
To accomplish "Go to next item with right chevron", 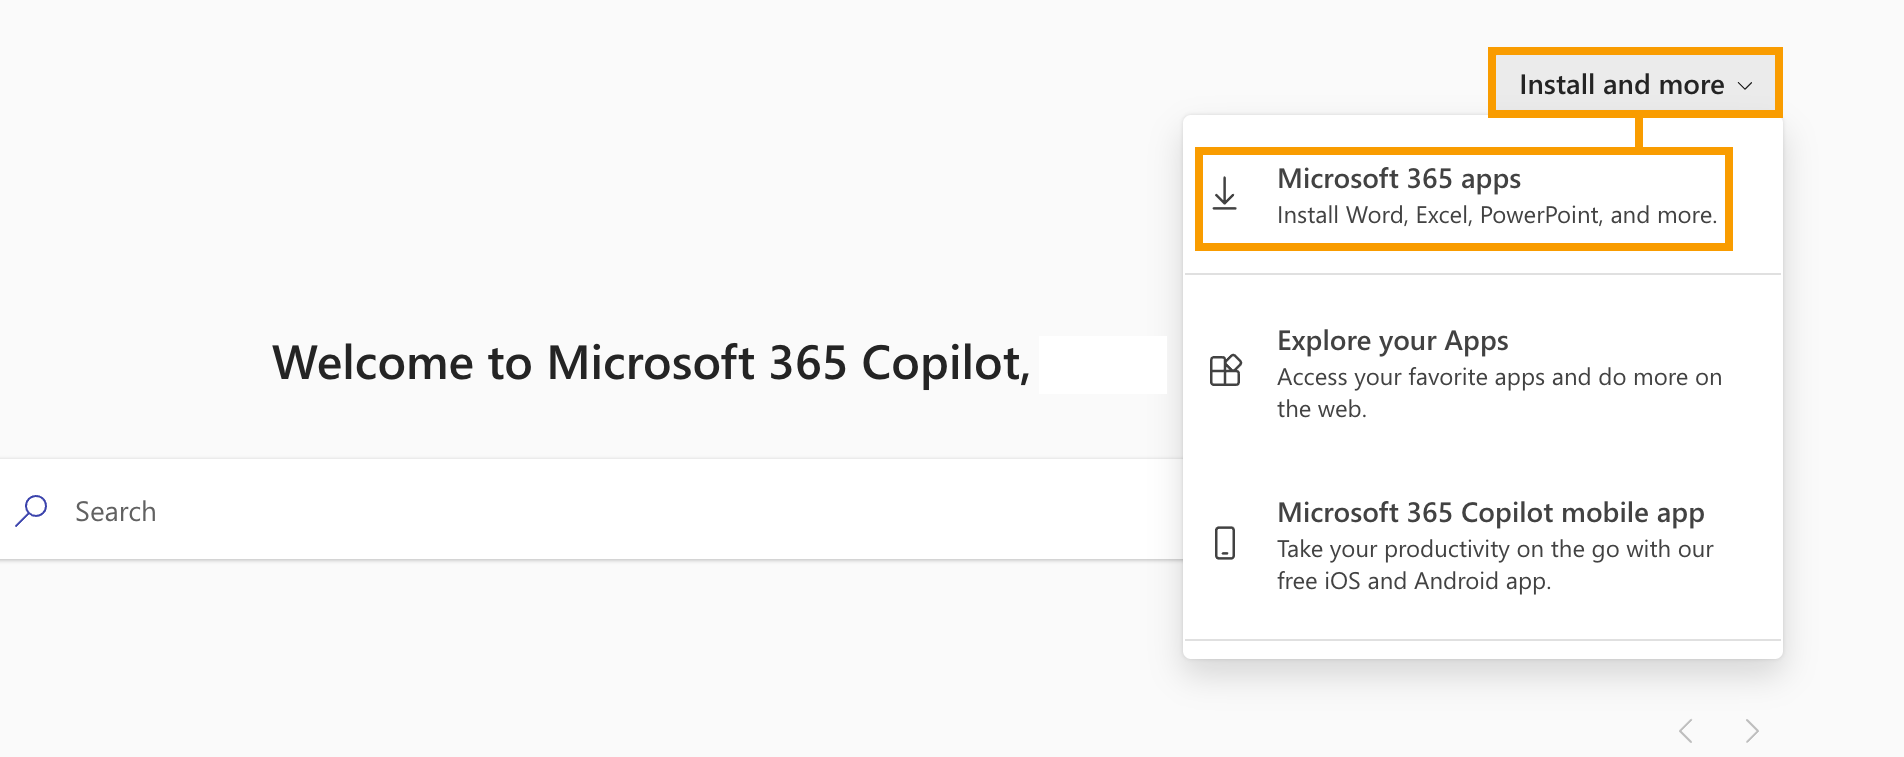I will point(1752,731).
